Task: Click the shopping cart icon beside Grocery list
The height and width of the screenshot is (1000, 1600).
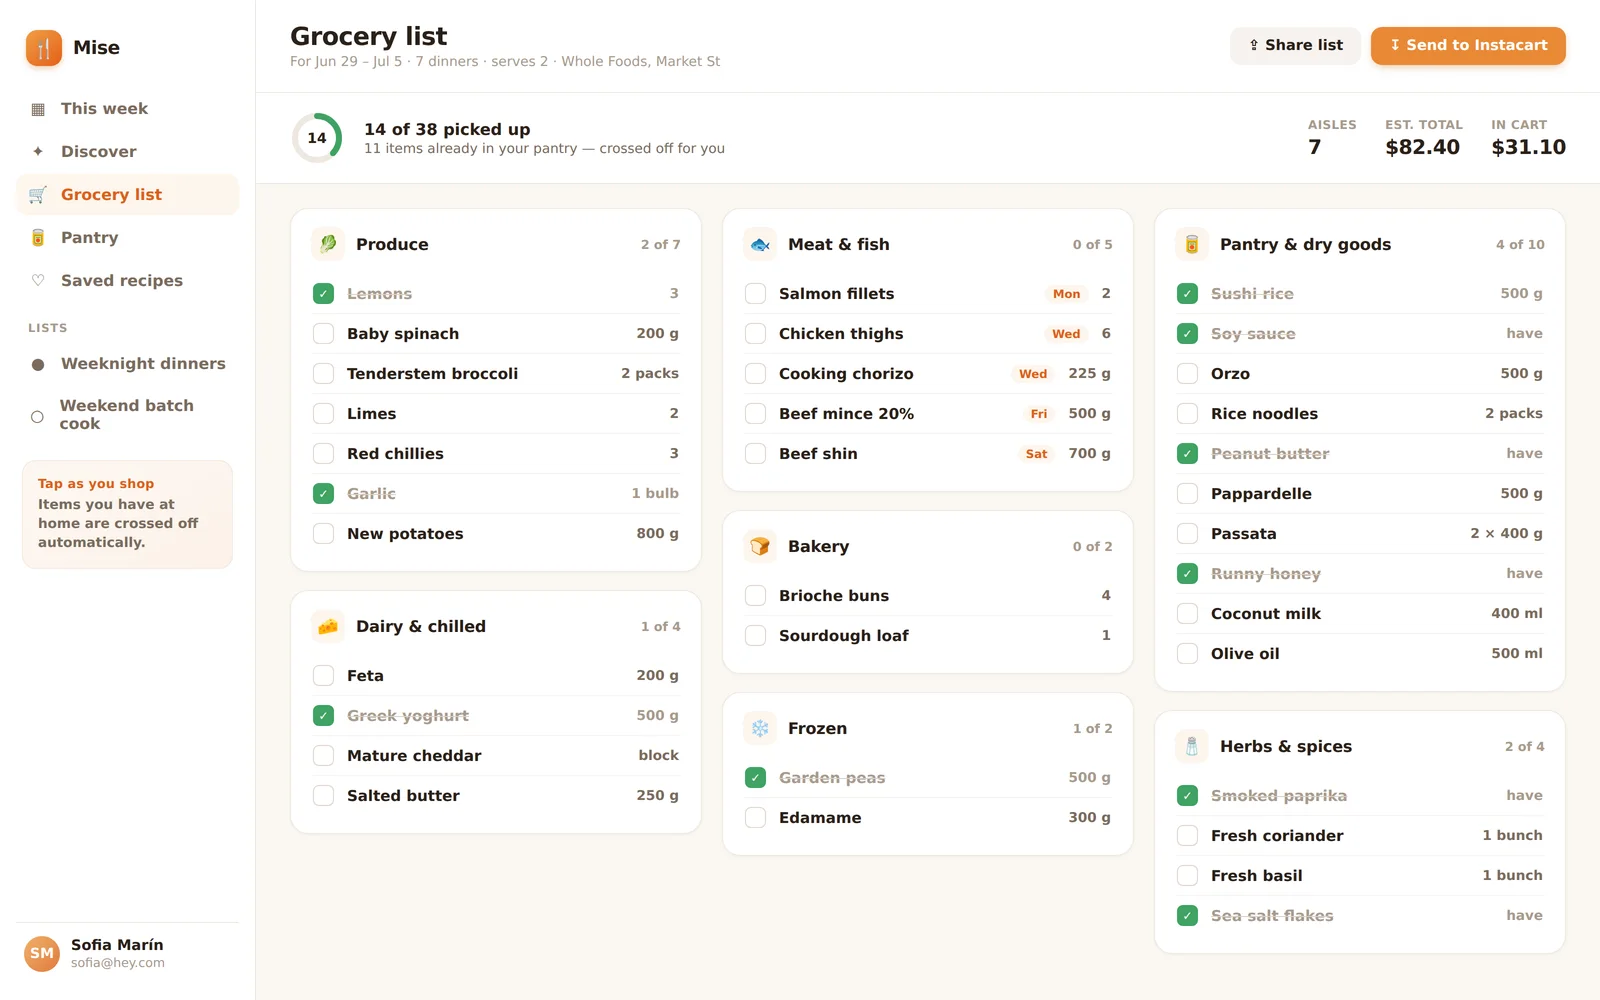Action: click(38, 195)
